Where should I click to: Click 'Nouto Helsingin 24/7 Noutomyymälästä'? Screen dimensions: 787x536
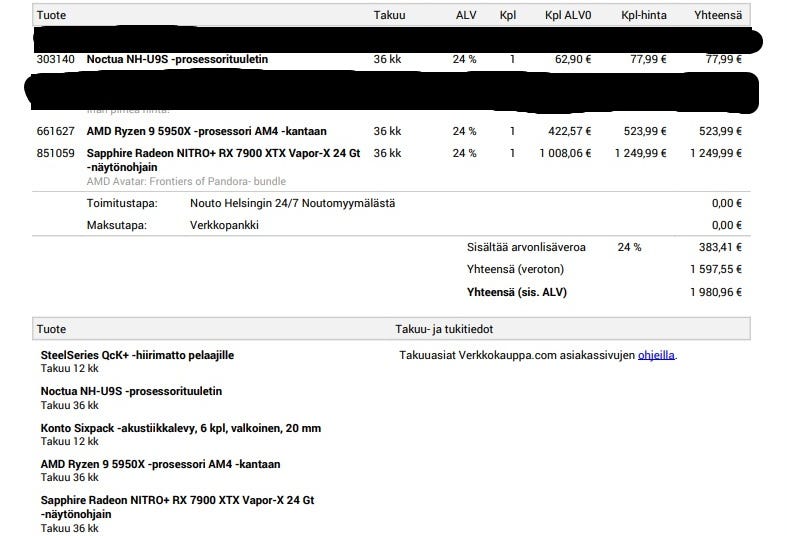tap(293, 204)
